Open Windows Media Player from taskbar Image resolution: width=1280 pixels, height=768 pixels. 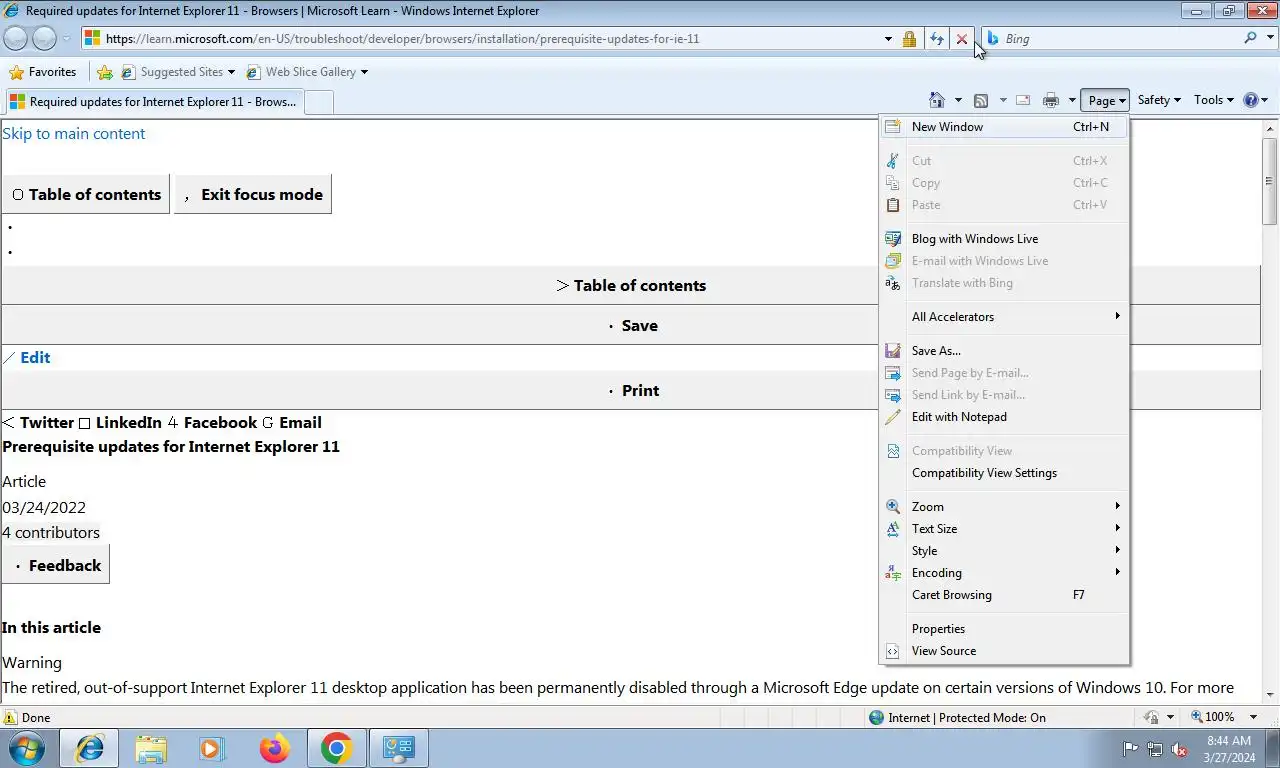(211, 748)
